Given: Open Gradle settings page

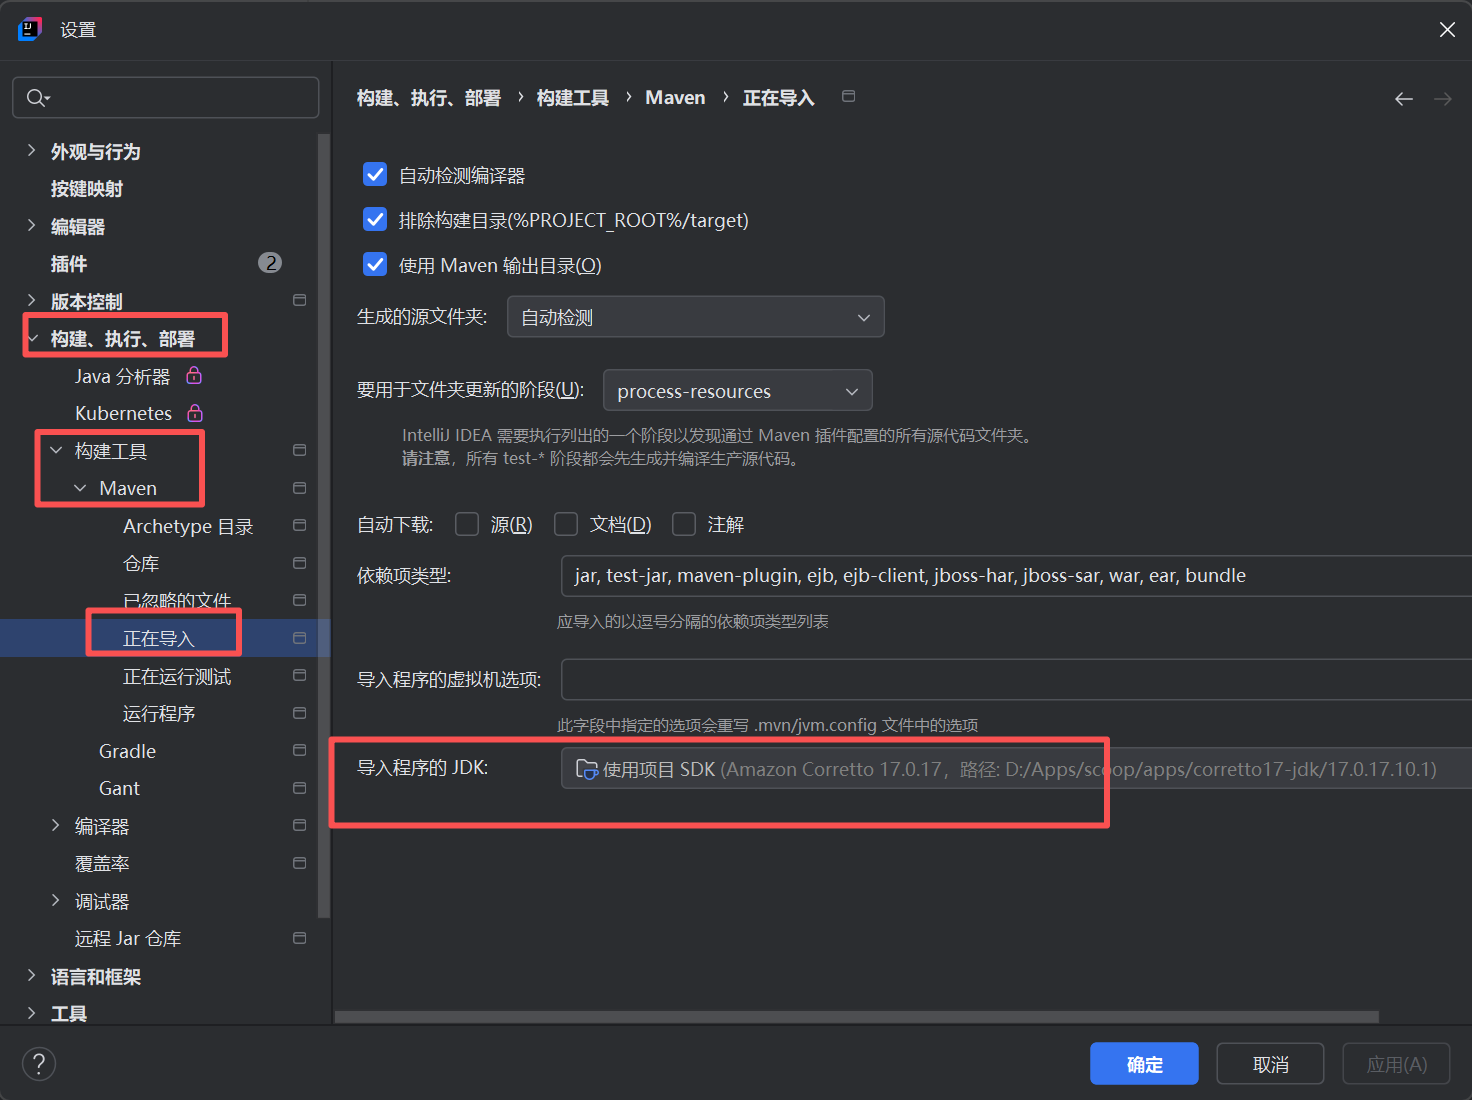Looking at the screenshot, I should [127, 751].
